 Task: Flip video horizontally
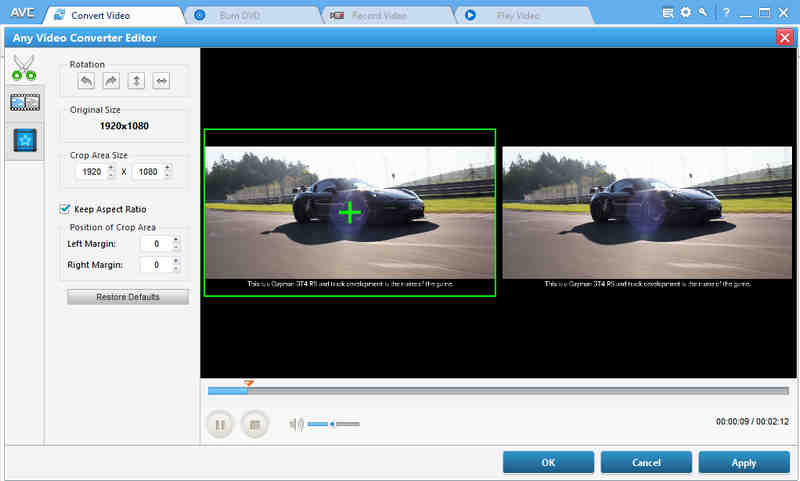click(161, 81)
